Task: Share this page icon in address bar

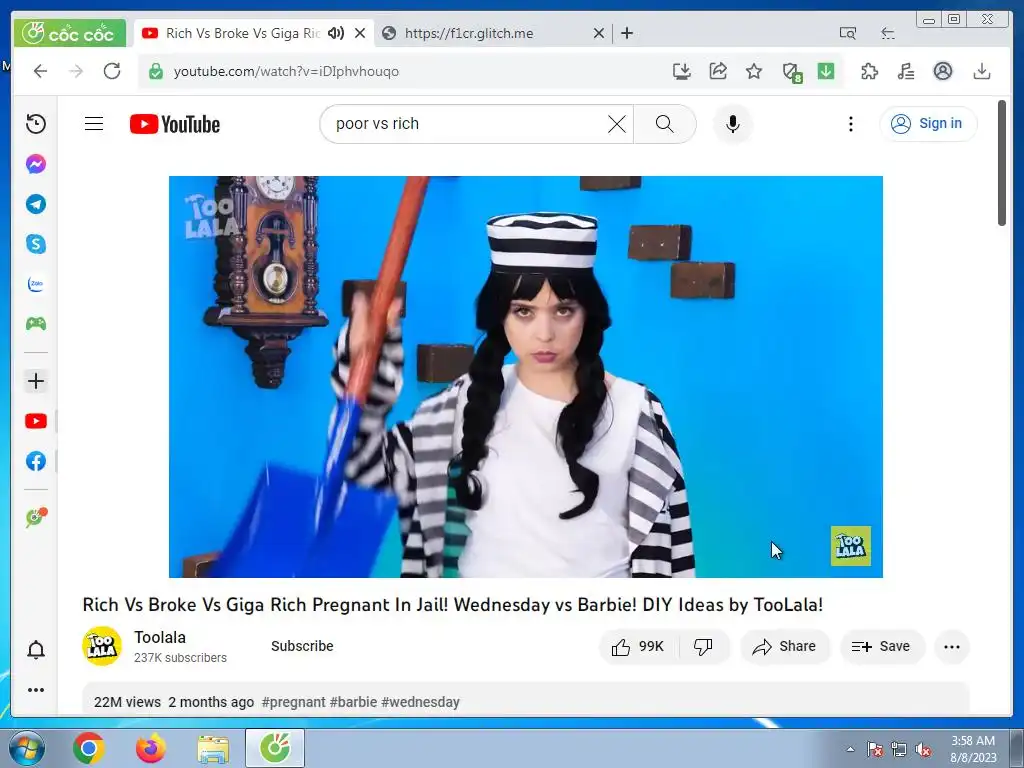Action: (x=718, y=71)
